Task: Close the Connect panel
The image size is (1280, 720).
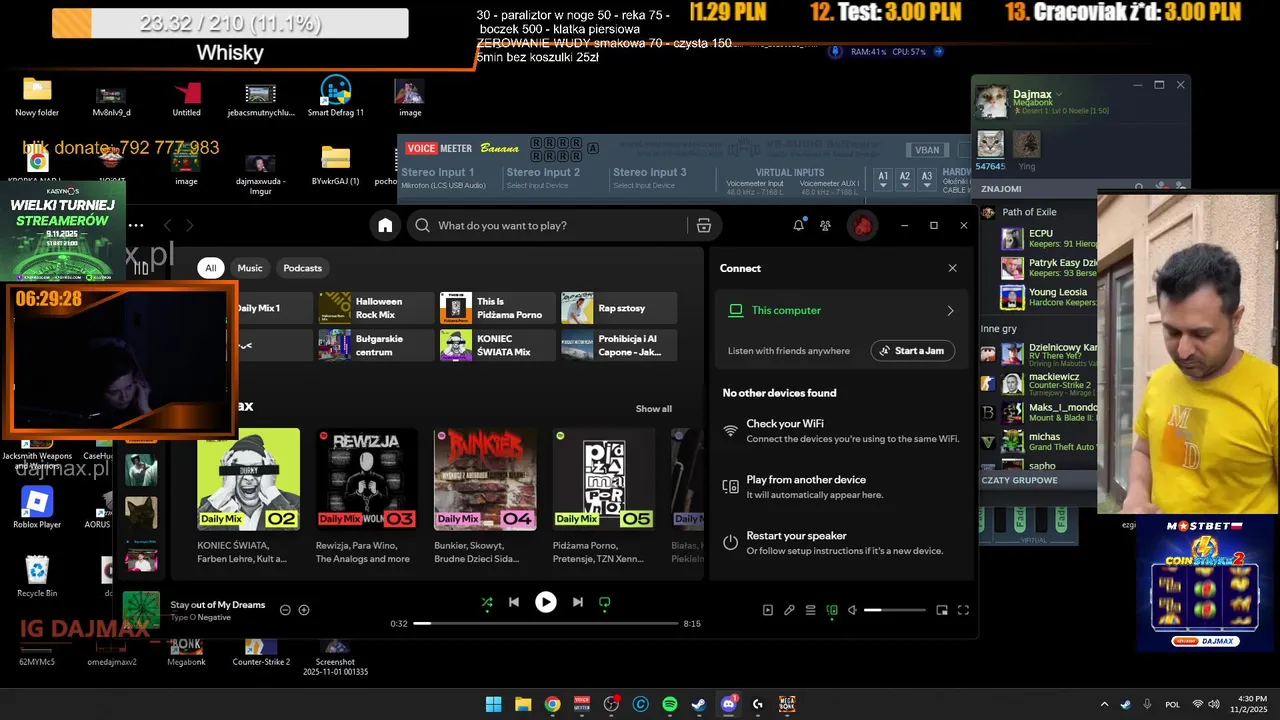Action: [x=952, y=268]
